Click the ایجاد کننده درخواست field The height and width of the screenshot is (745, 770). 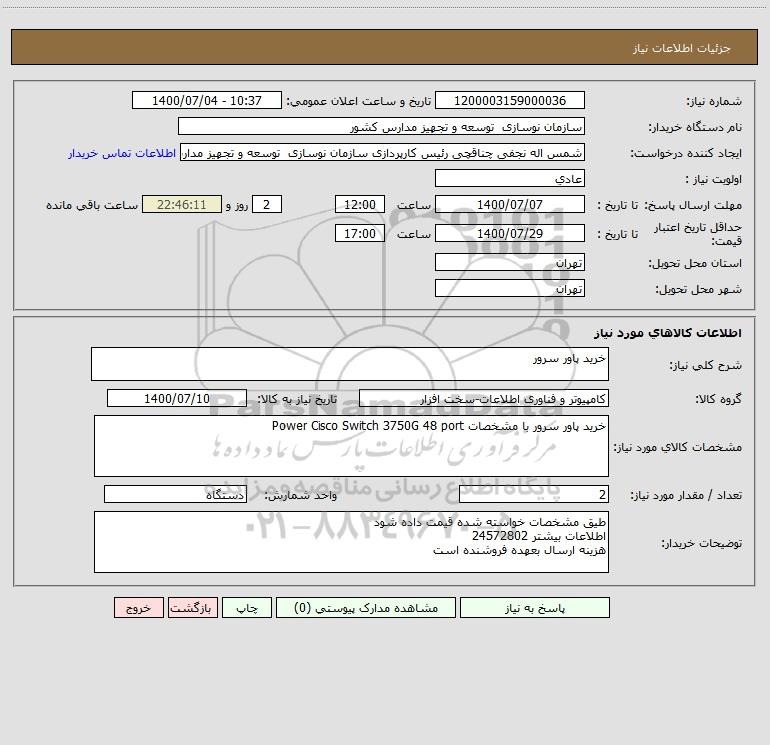383,152
